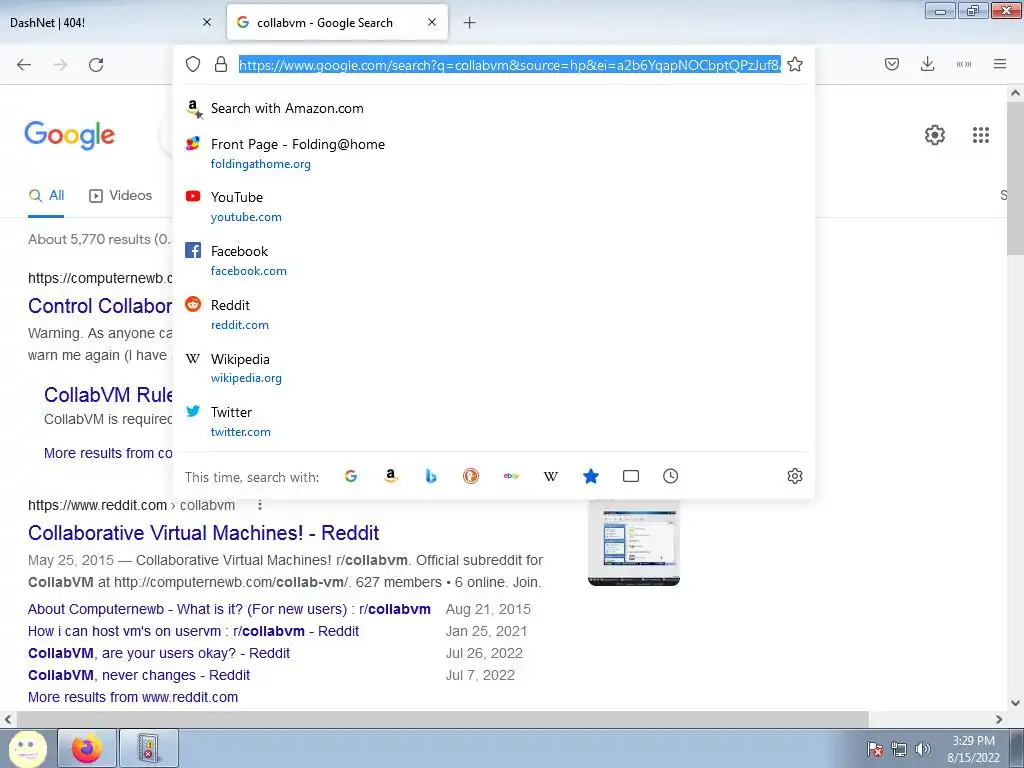Click the horizontal scrollbar thumb
This screenshot has height=768, width=1024.
click(x=443, y=719)
